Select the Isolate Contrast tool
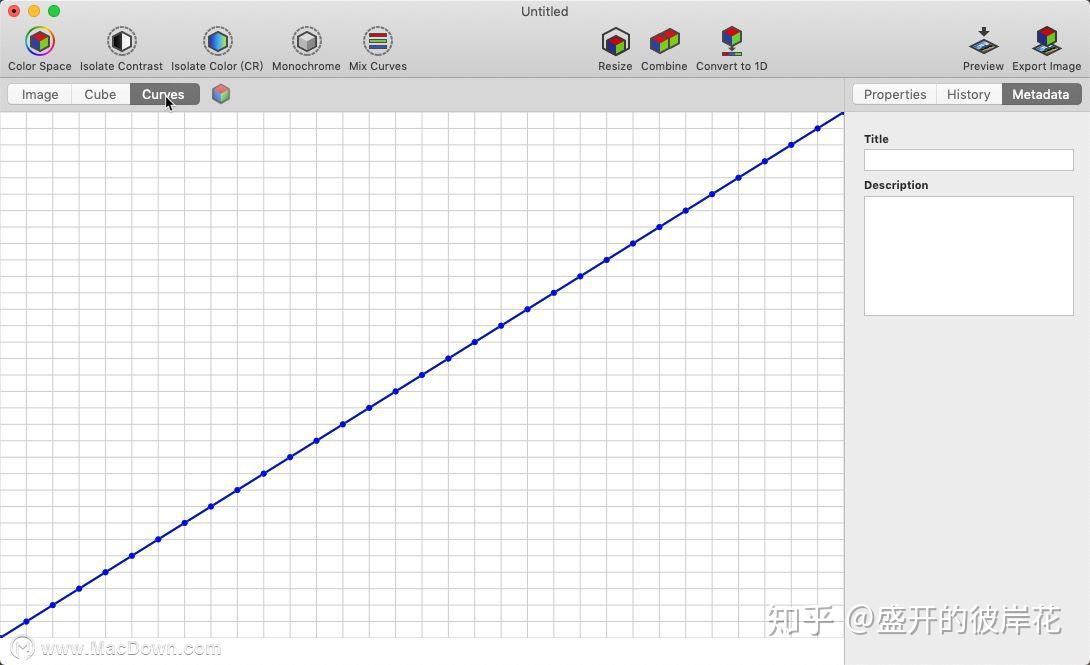 (x=120, y=42)
